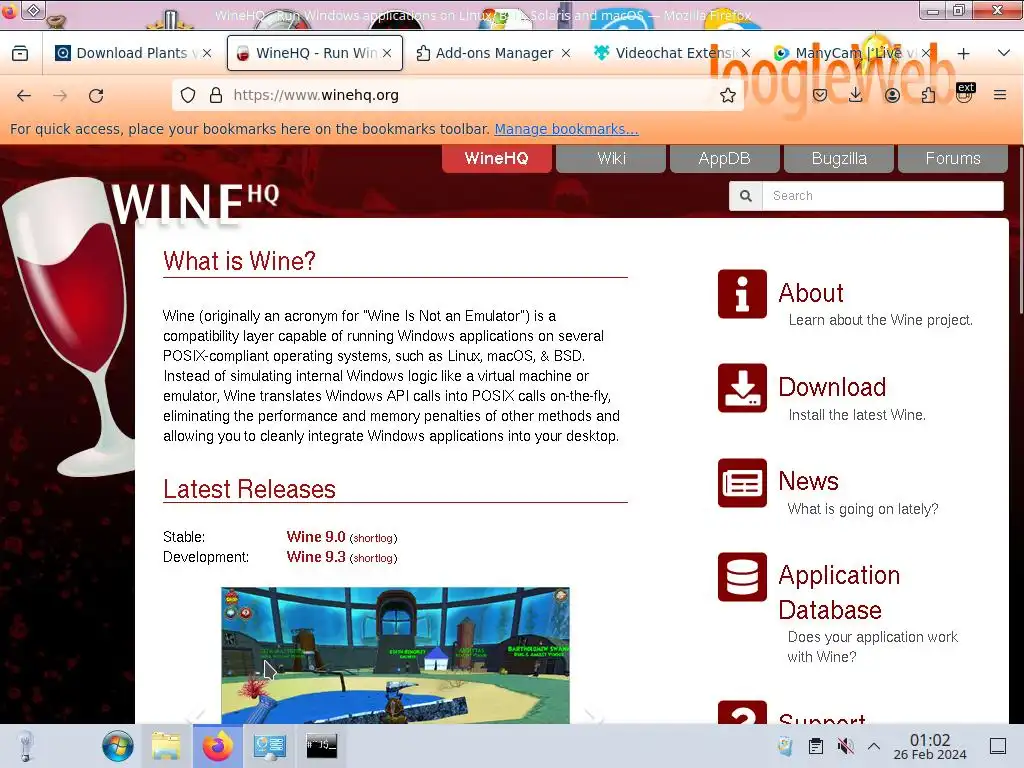Open shortlog for Wine 9.0
Image resolution: width=1024 pixels, height=768 pixels.
(x=374, y=538)
